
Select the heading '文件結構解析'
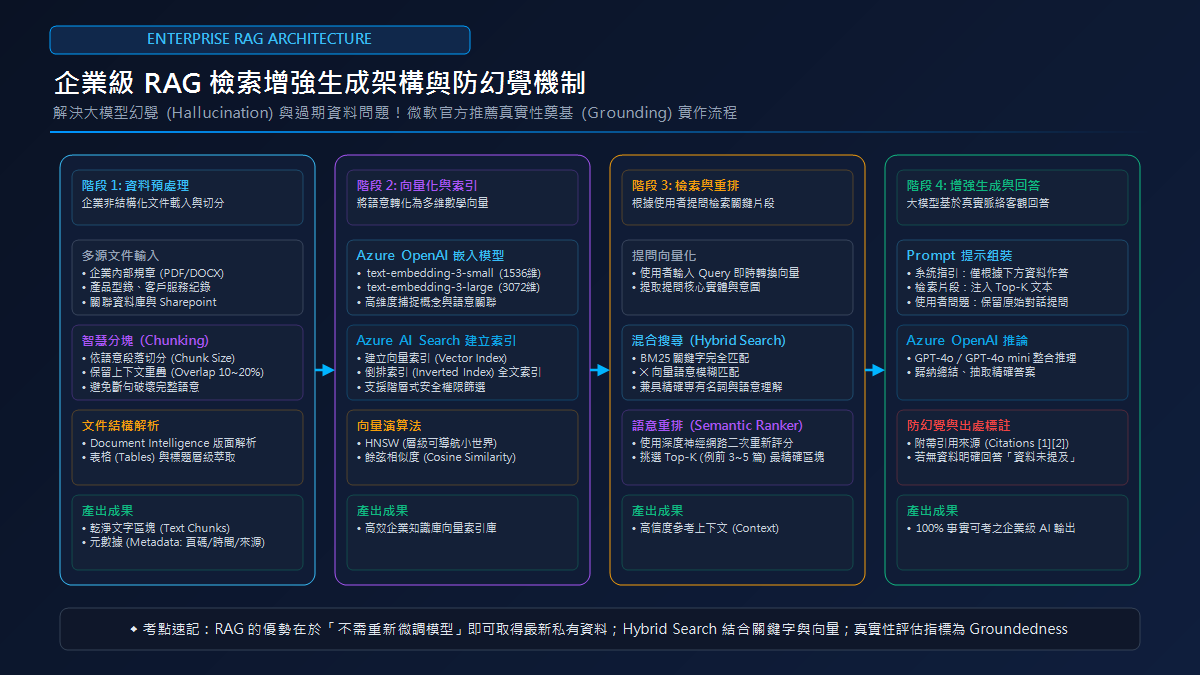coord(121,425)
